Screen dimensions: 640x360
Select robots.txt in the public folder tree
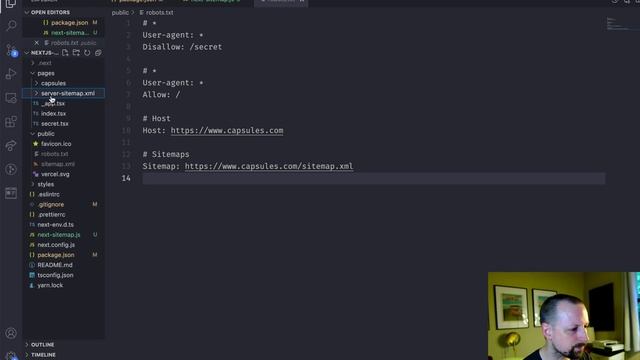(x=54, y=154)
